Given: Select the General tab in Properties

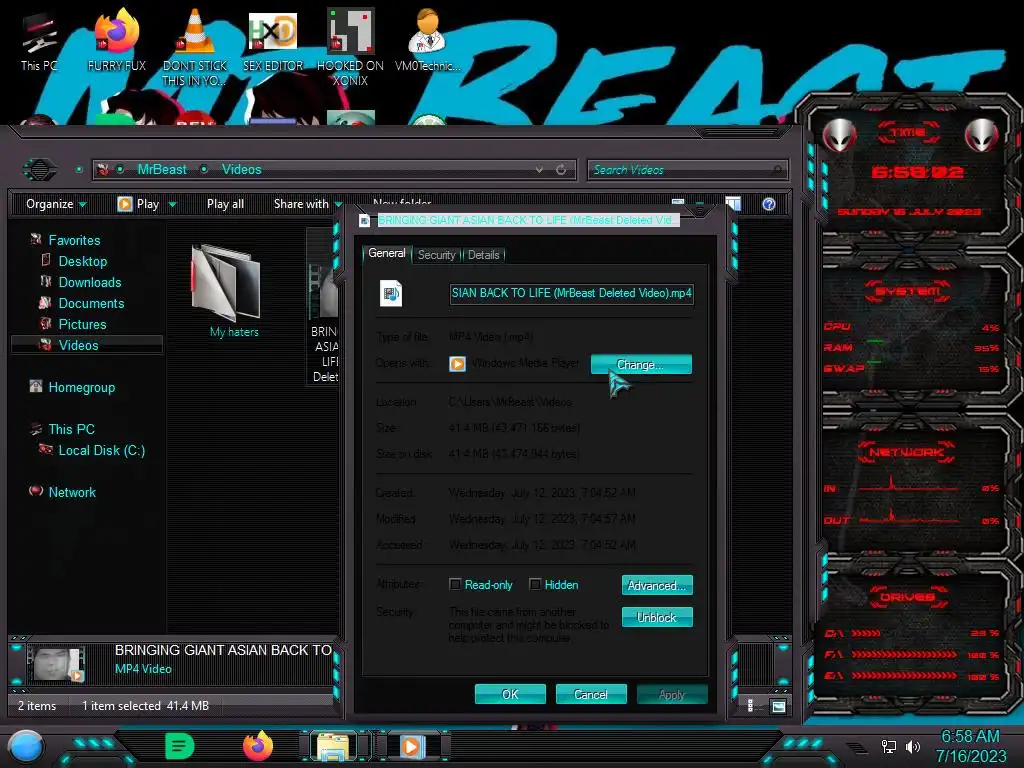Looking at the screenshot, I should click(387, 253).
